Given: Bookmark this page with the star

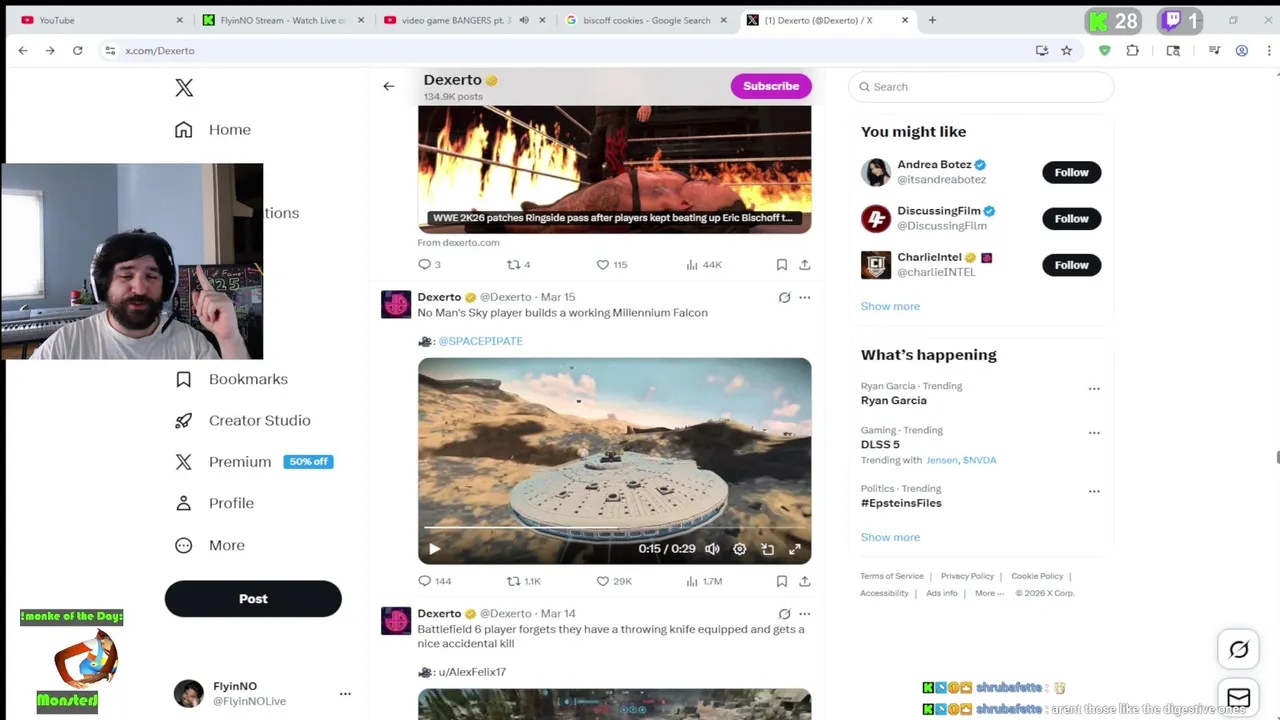Looking at the screenshot, I should [1067, 50].
